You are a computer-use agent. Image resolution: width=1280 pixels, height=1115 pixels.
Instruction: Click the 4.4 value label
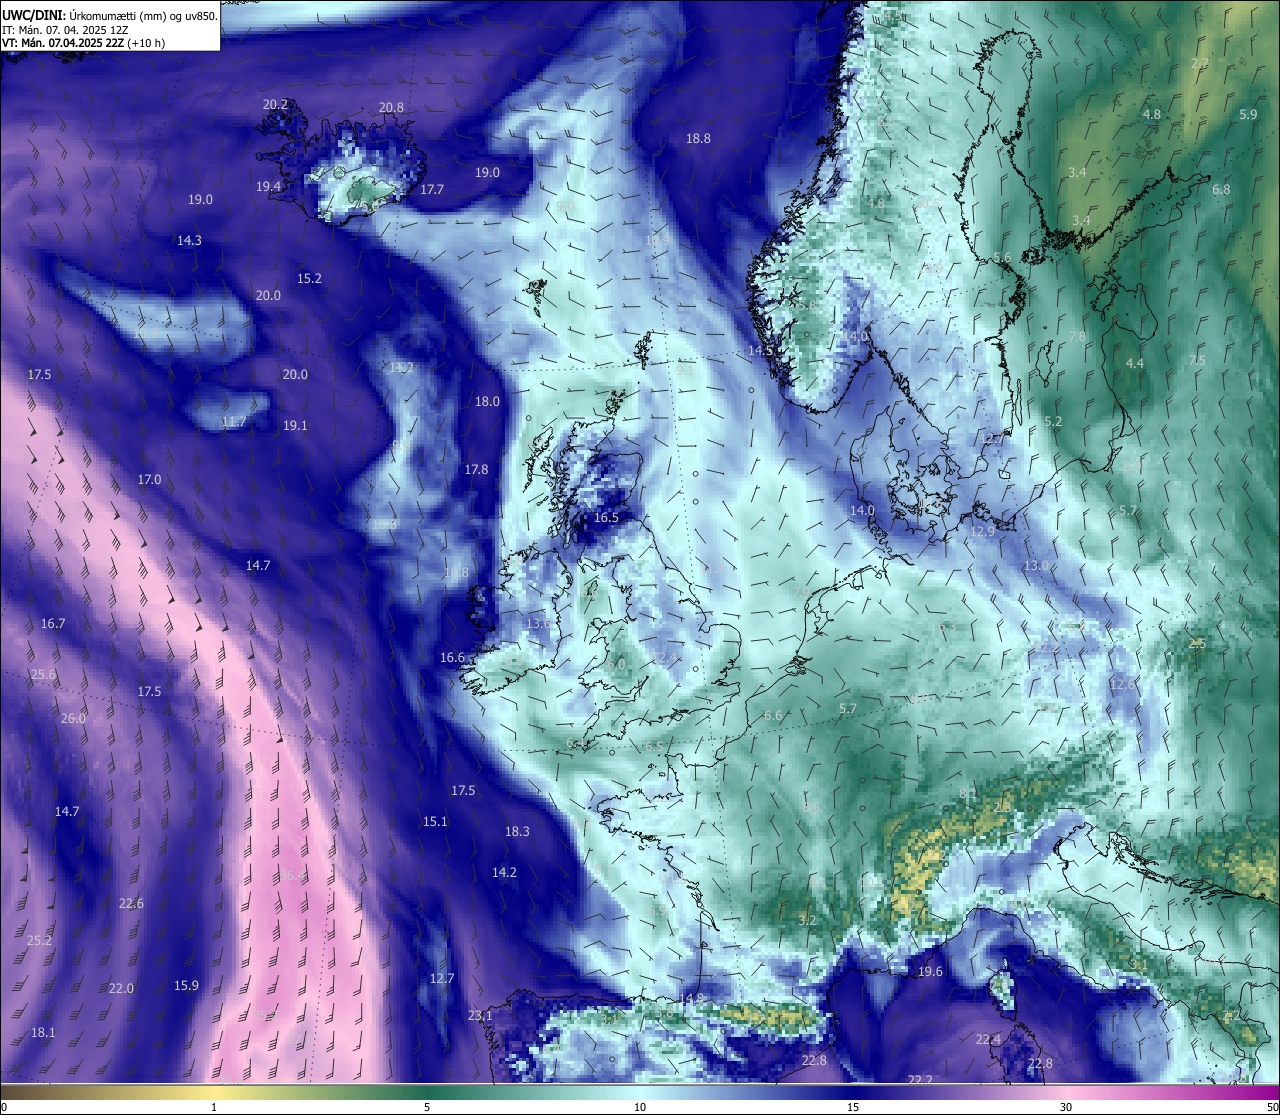tap(1134, 364)
